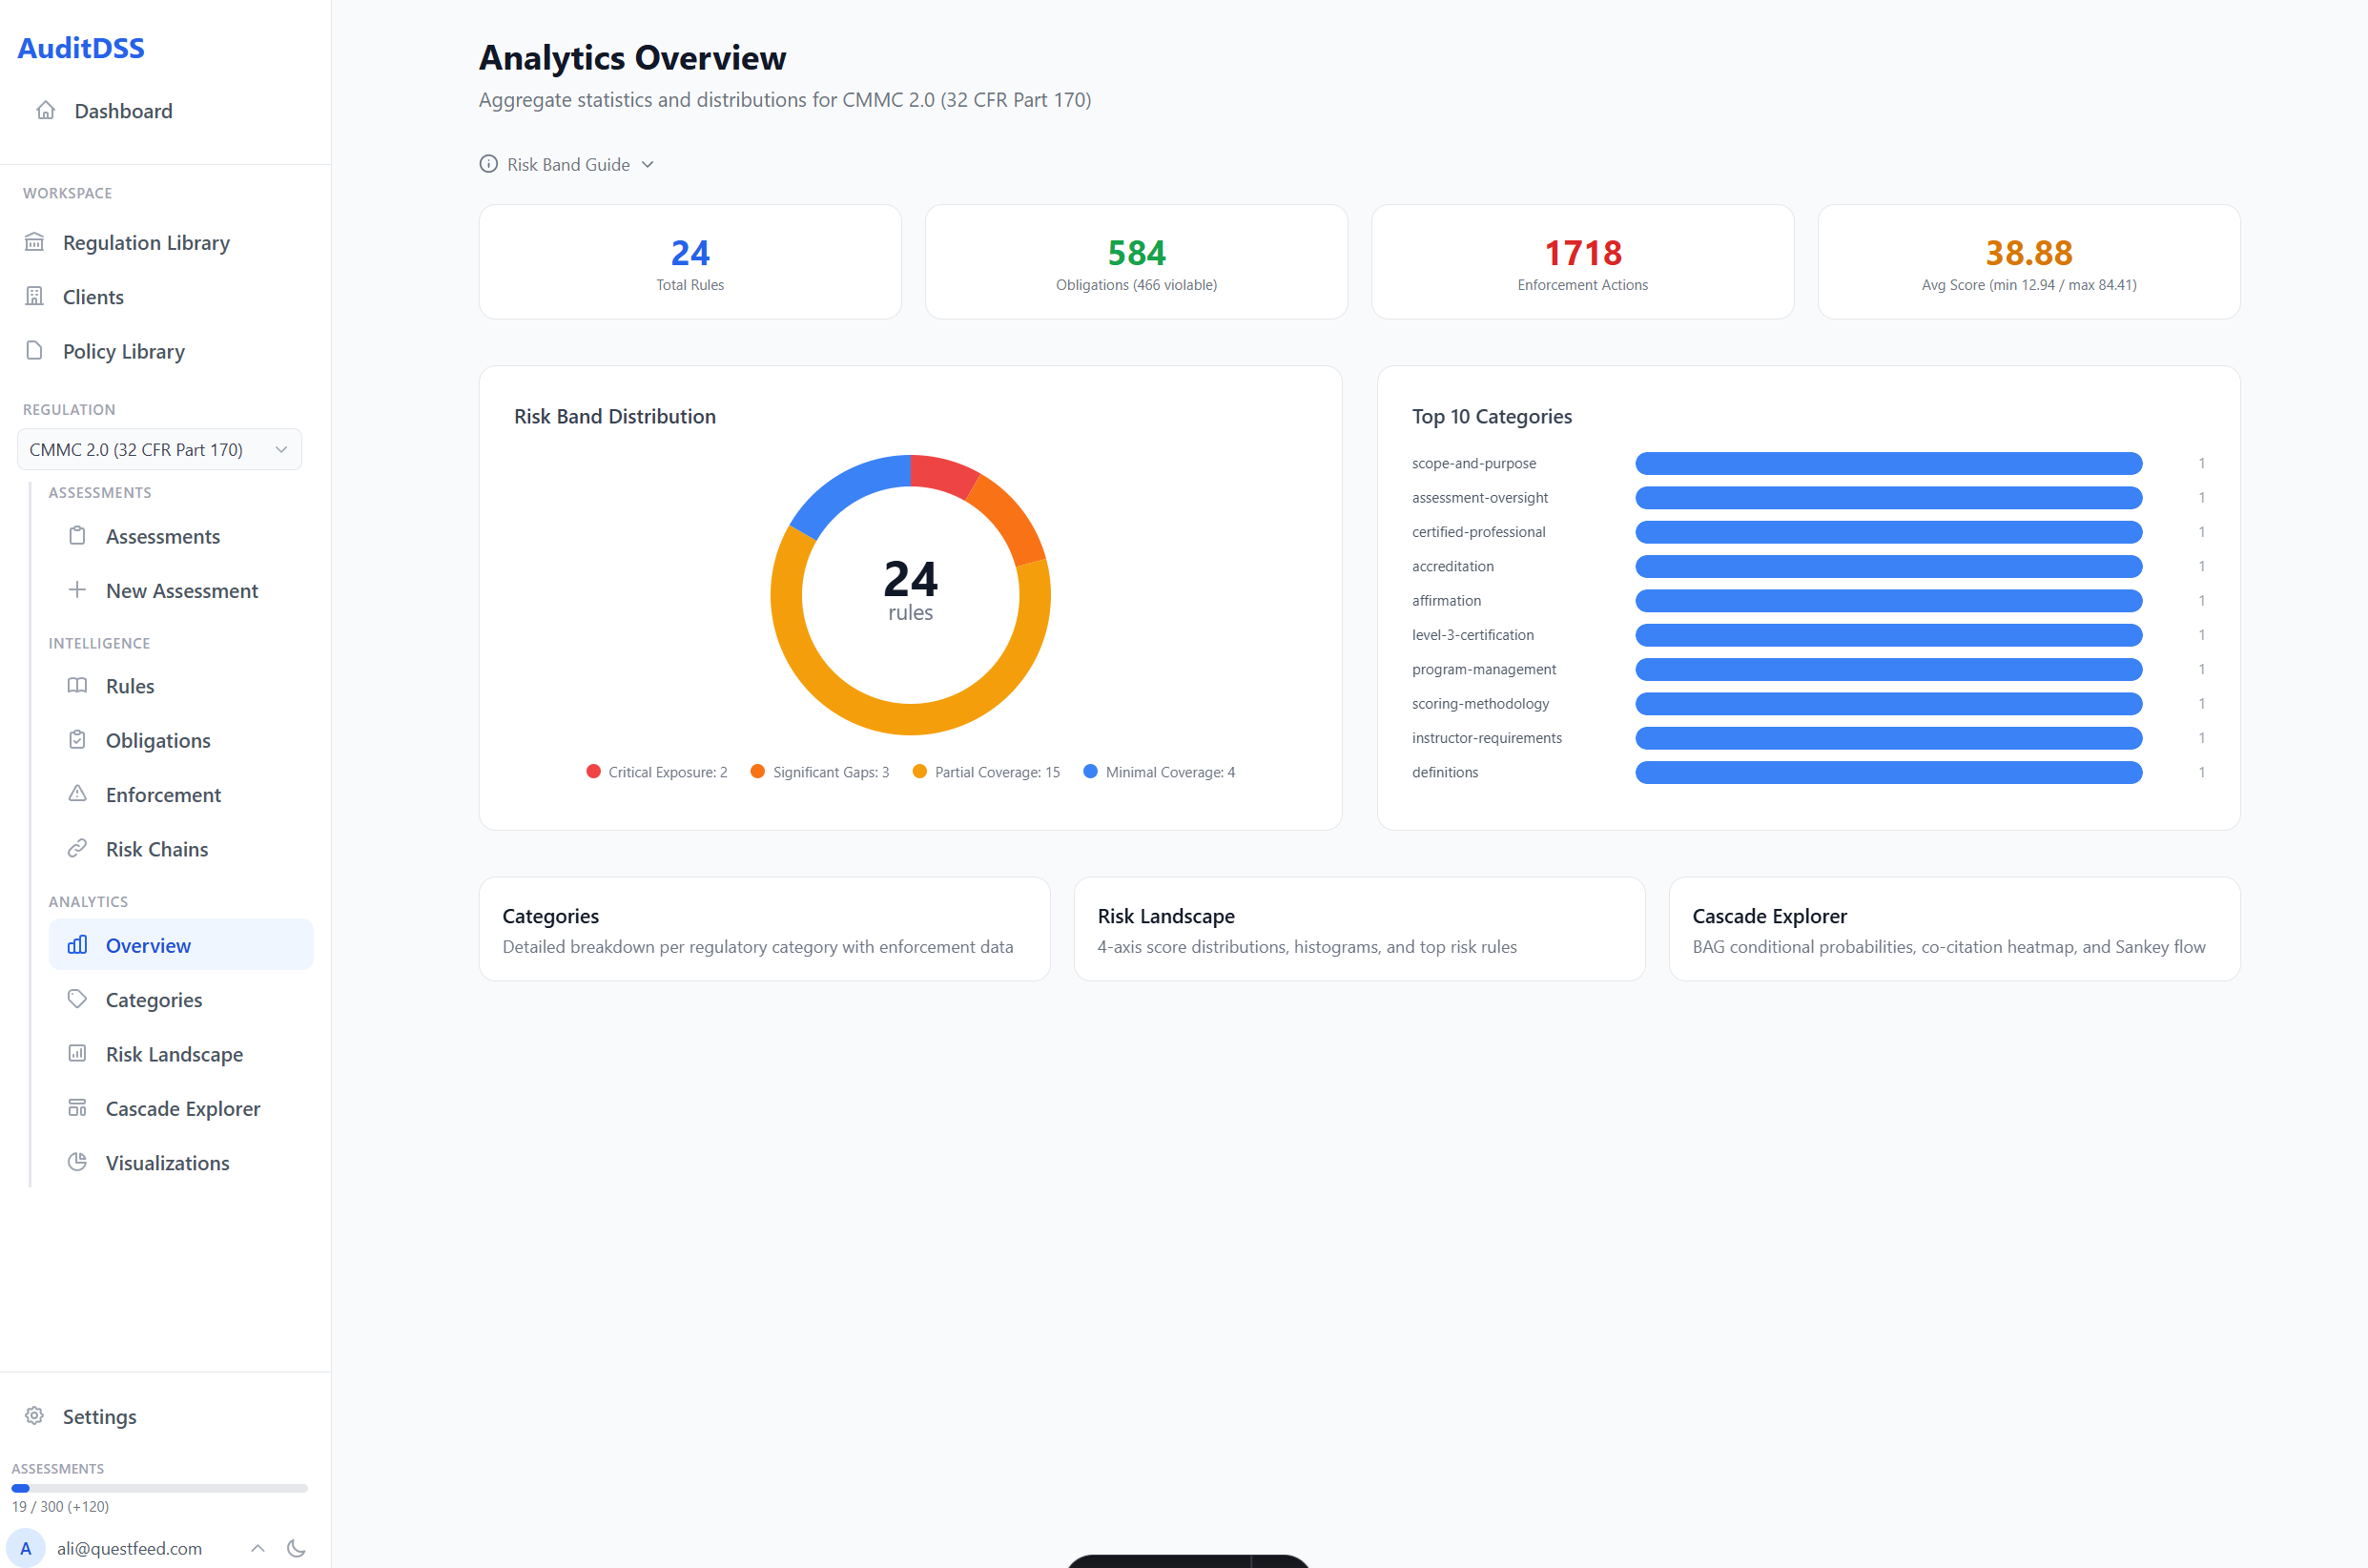Select the Obligations clipboard icon
The height and width of the screenshot is (1568, 2368).
click(78, 740)
